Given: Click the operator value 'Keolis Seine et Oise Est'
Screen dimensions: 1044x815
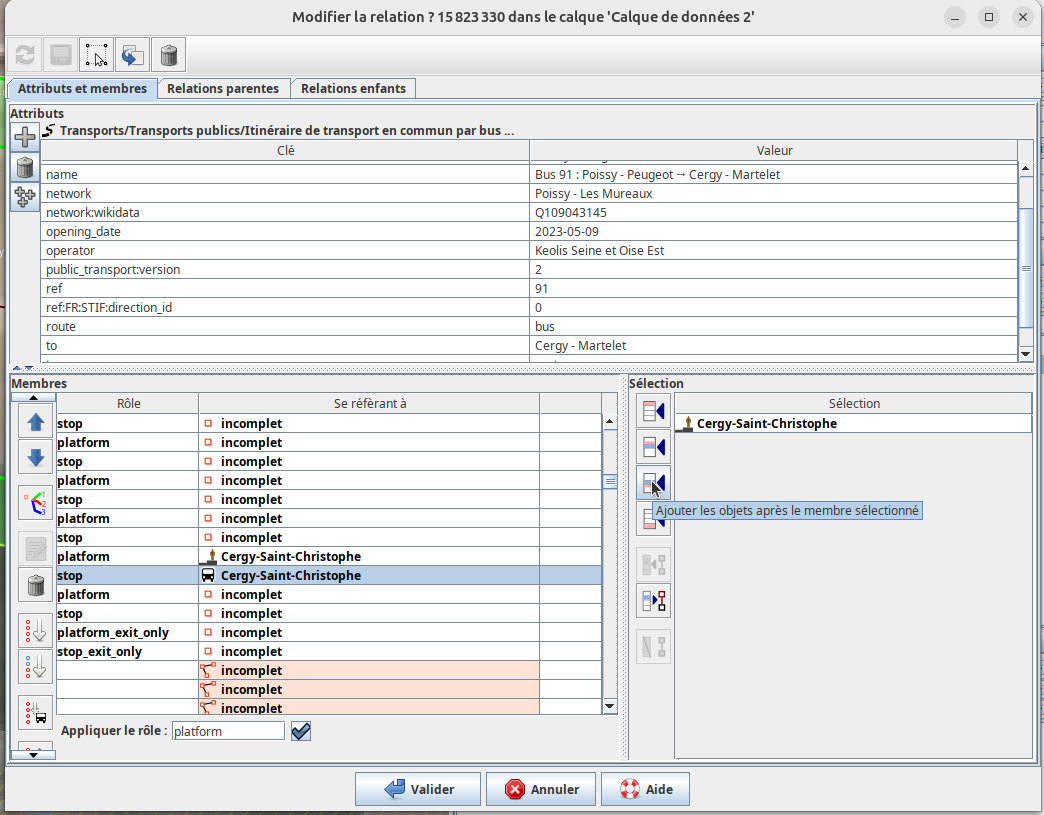Looking at the screenshot, I should [x=774, y=250].
